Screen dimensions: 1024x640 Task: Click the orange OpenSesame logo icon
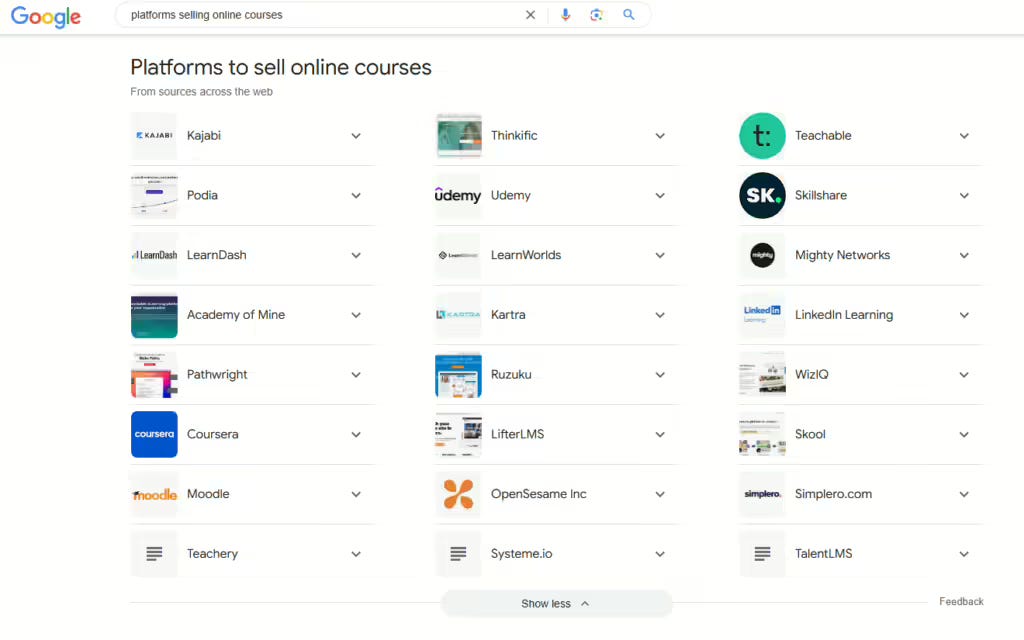coord(458,494)
